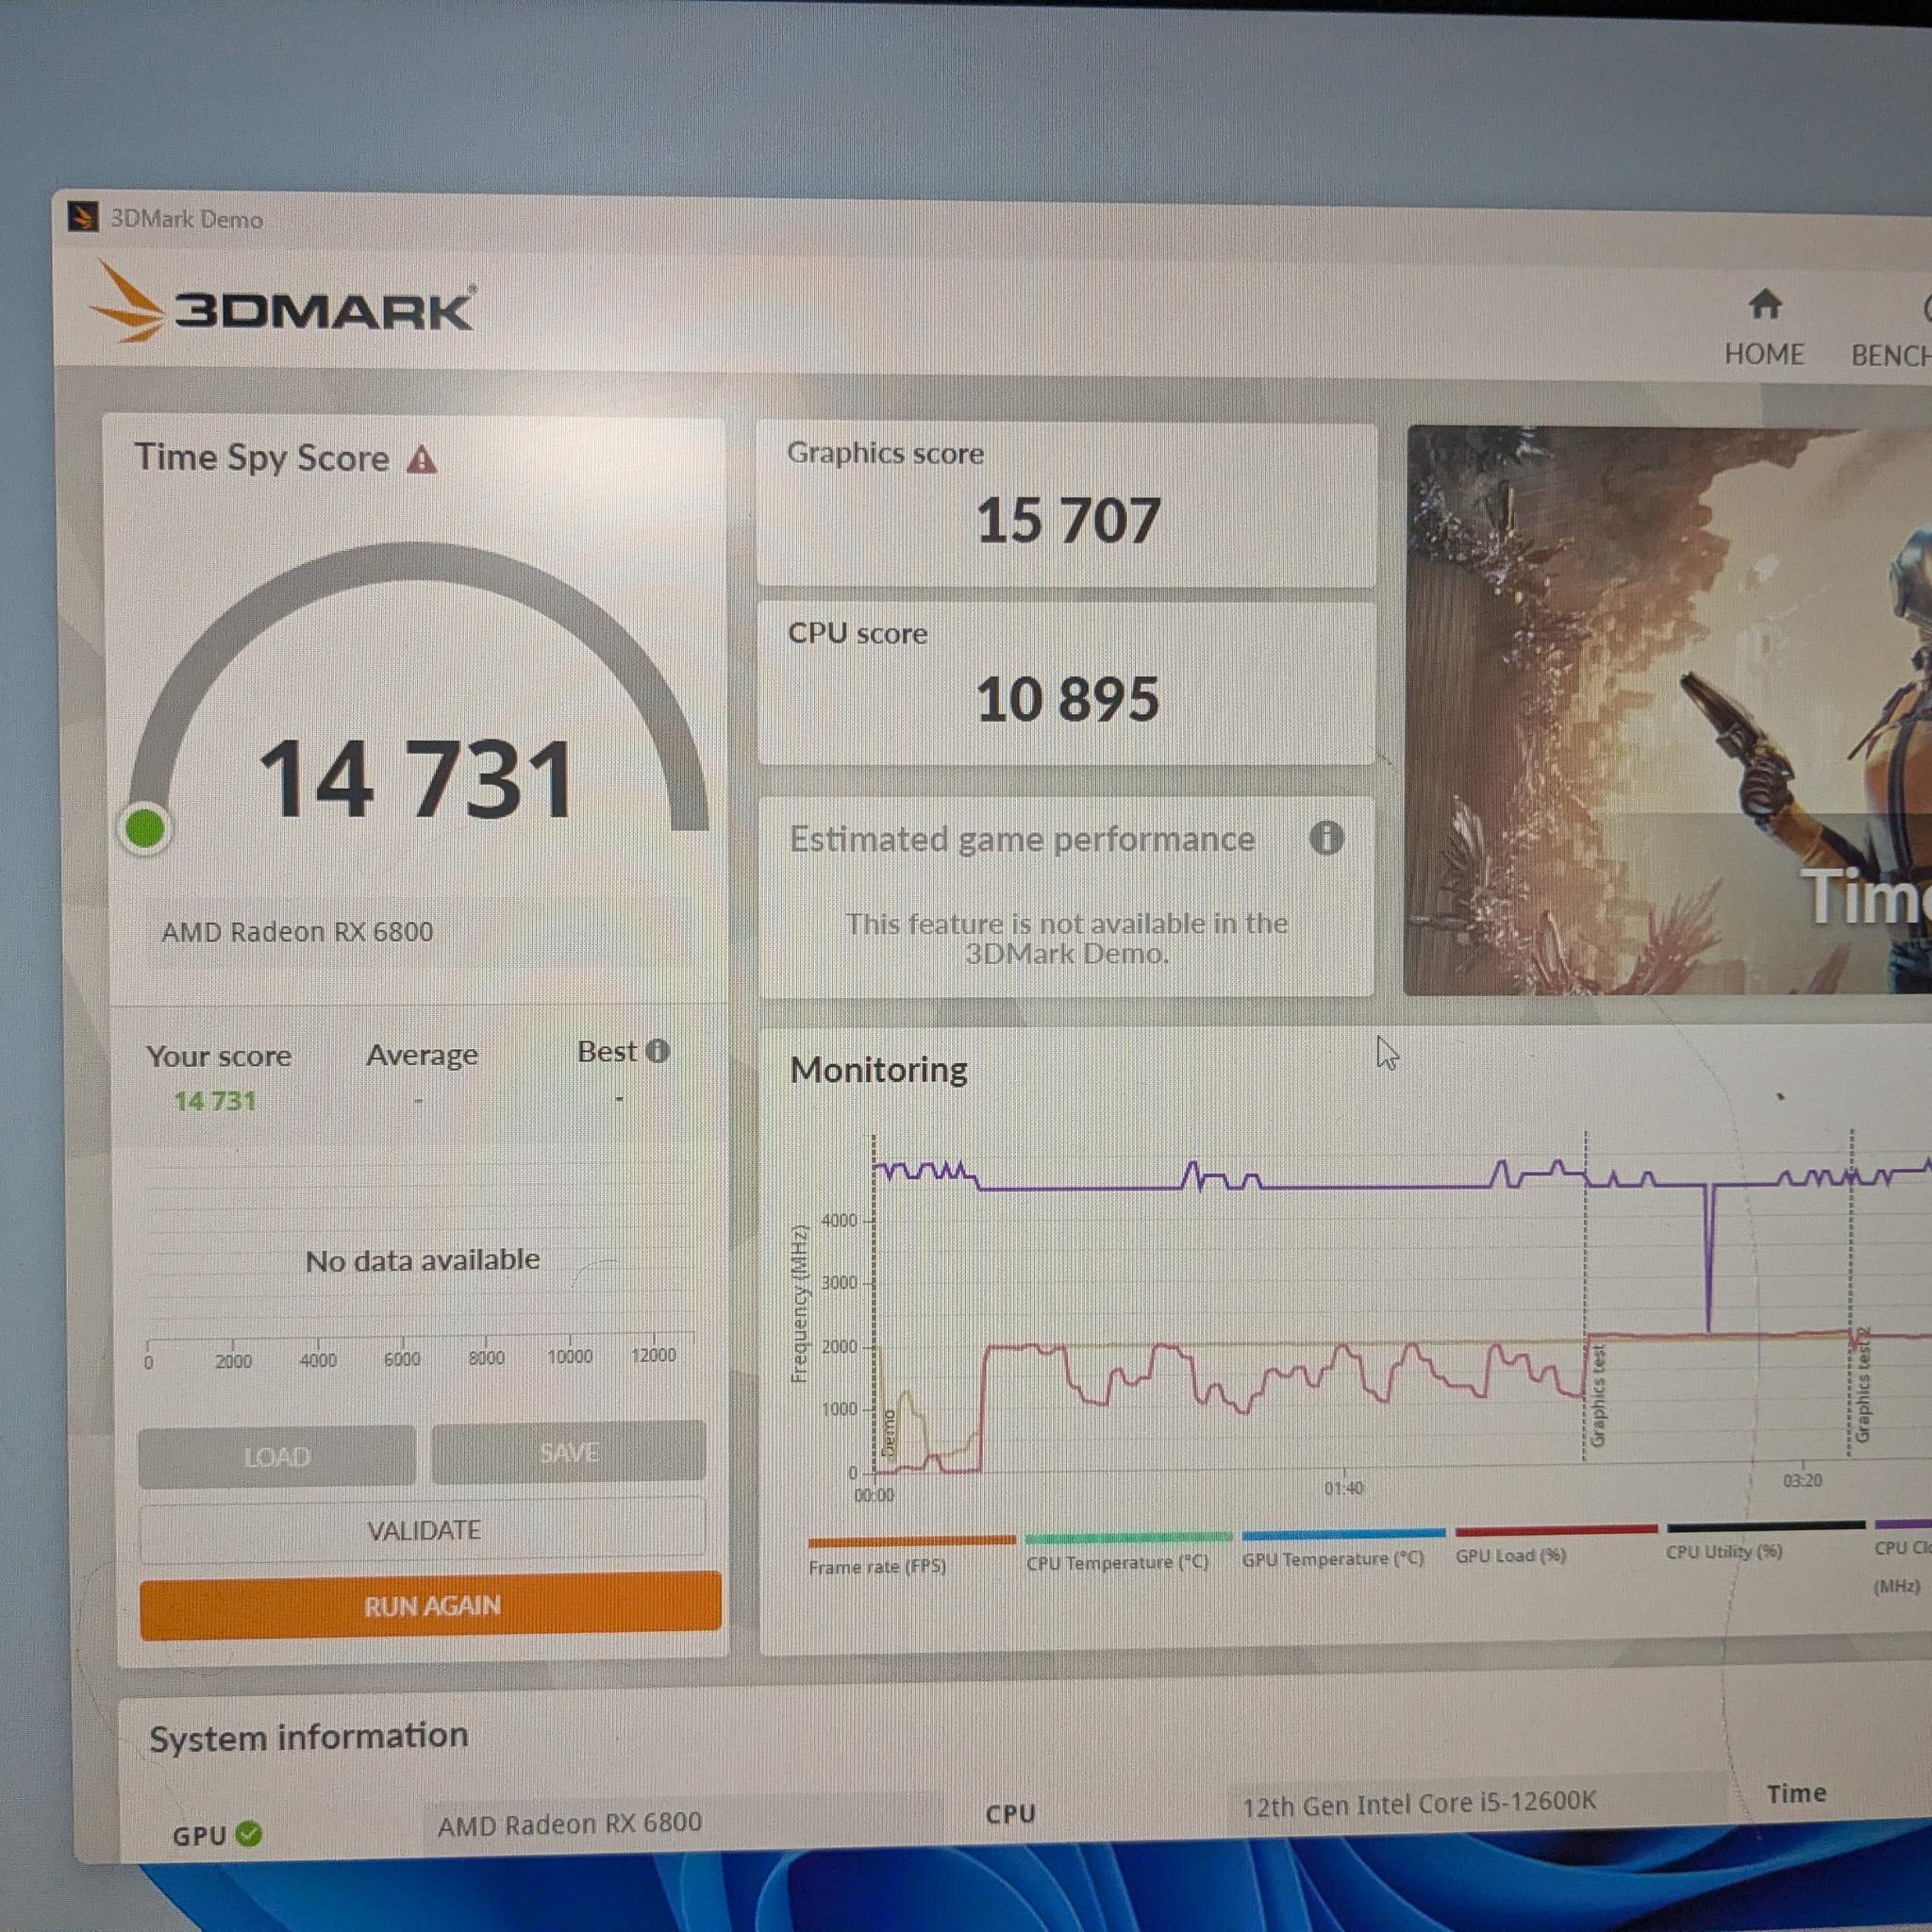The width and height of the screenshot is (1932, 1932).
Task: Click the Graphics score label
Action: (885, 453)
